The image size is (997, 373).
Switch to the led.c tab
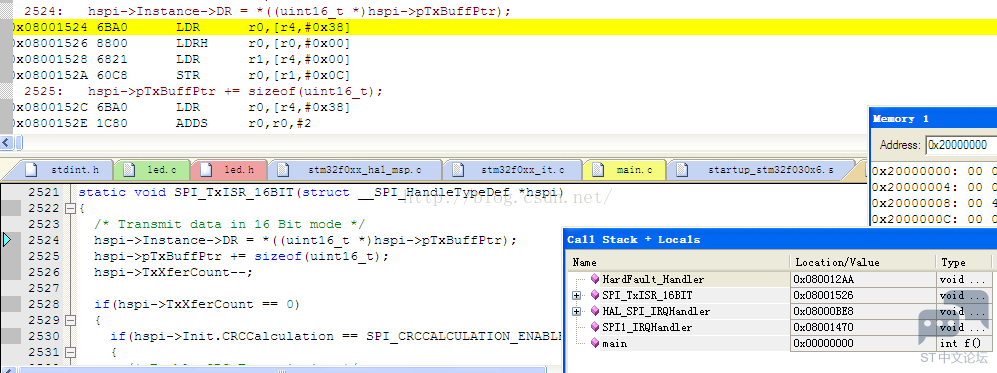(153, 170)
